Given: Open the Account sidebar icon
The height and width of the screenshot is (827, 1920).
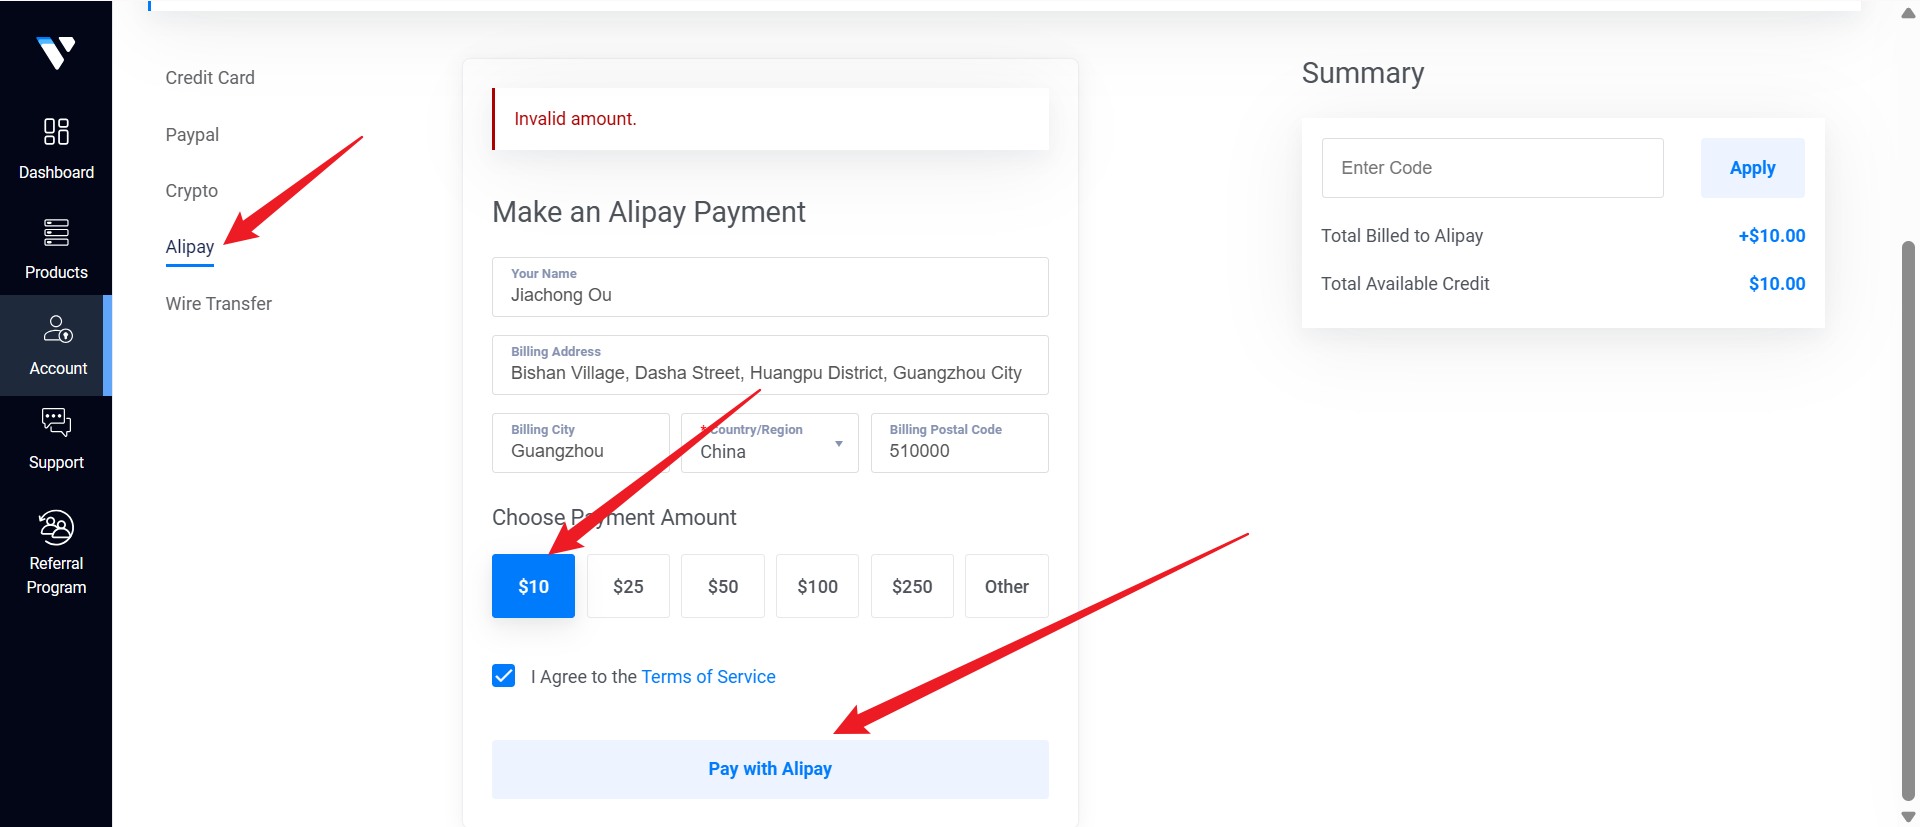Looking at the screenshot, I should click(58, 329).
